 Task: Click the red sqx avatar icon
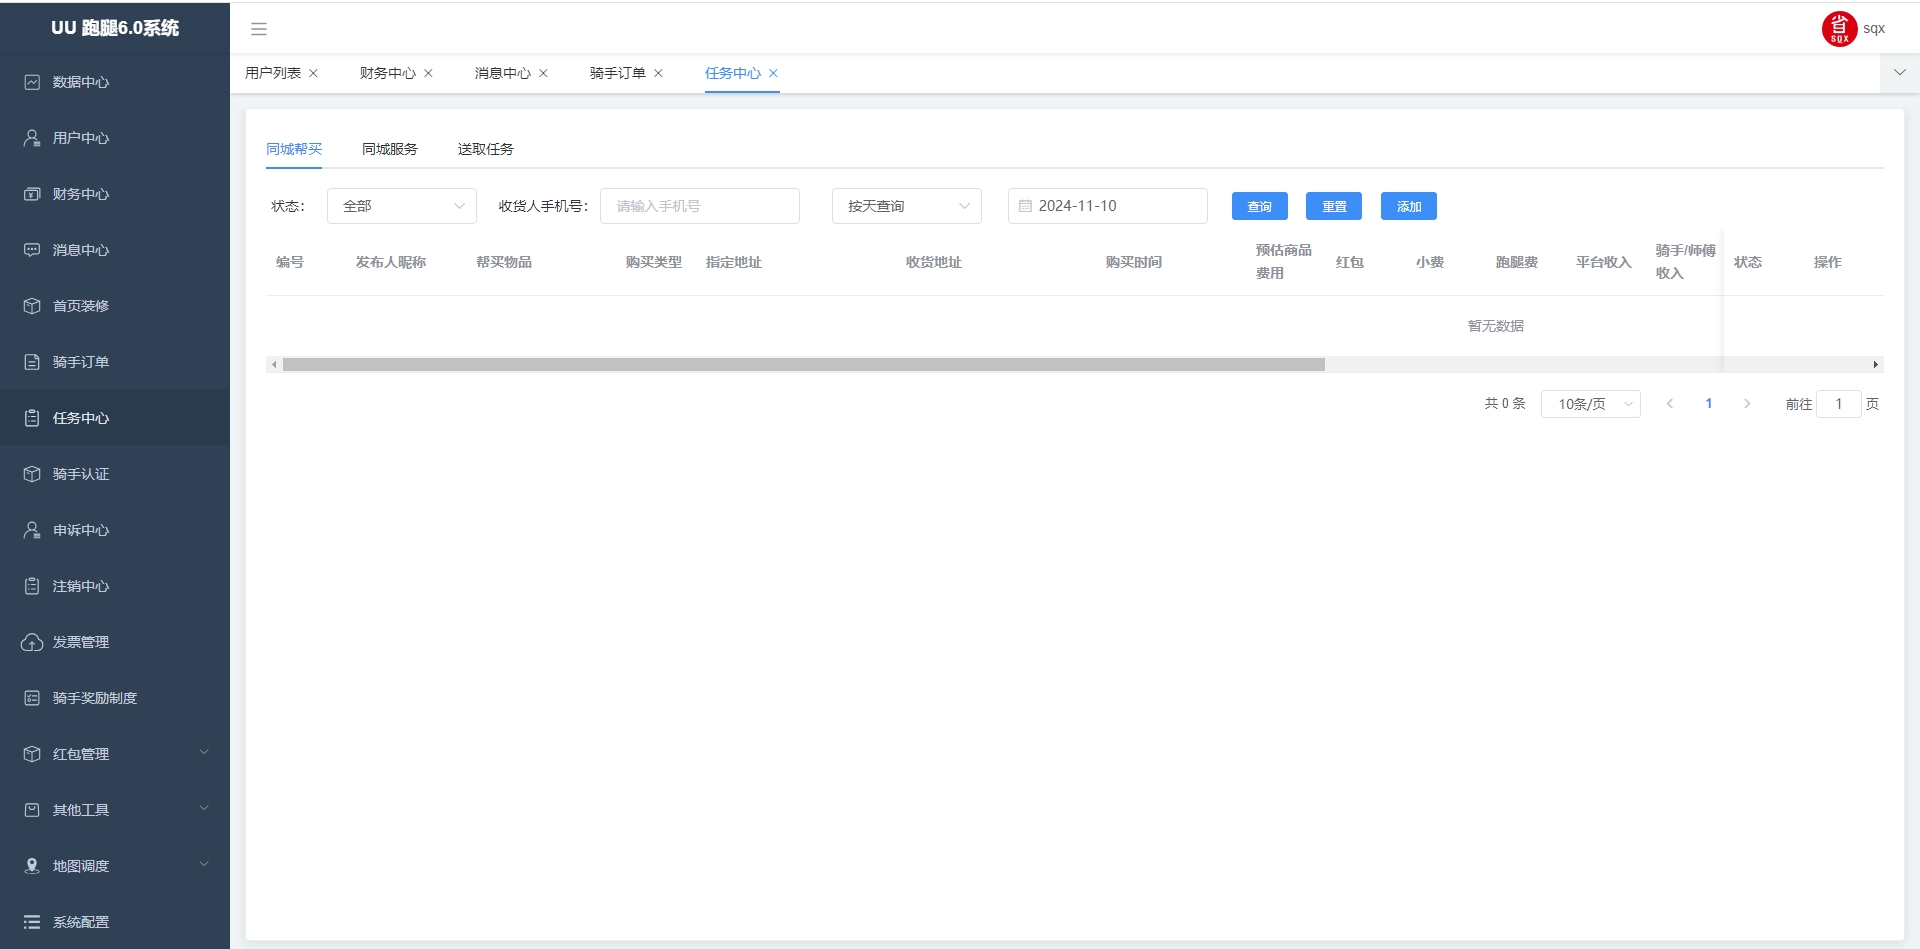pyautogui.click(x=1839, y=29)
